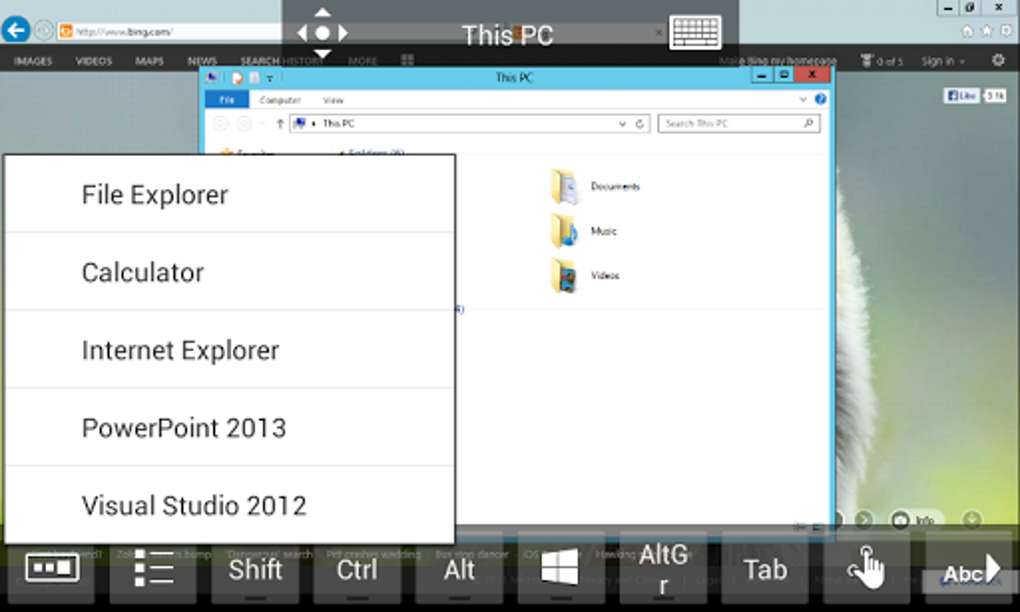Click Bing previous image arrow
This screenshot has height=612, width=1020.
[x=839, y=519]
